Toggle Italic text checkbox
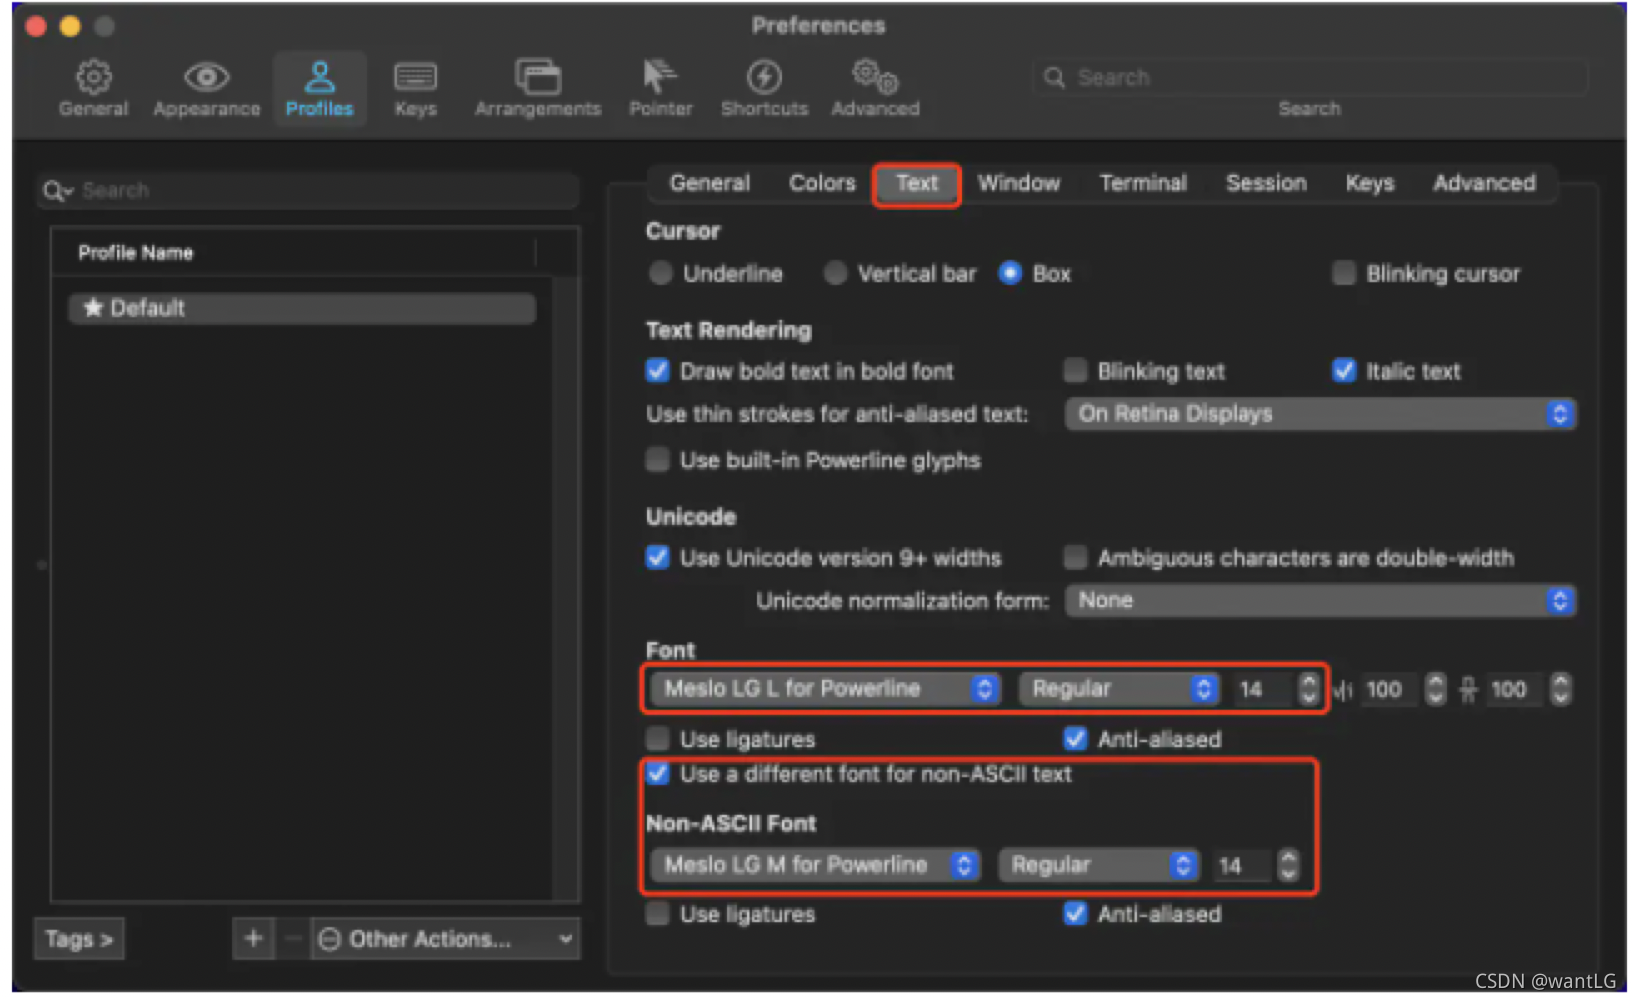The image size is (1632, 1000). point(1344,370)
